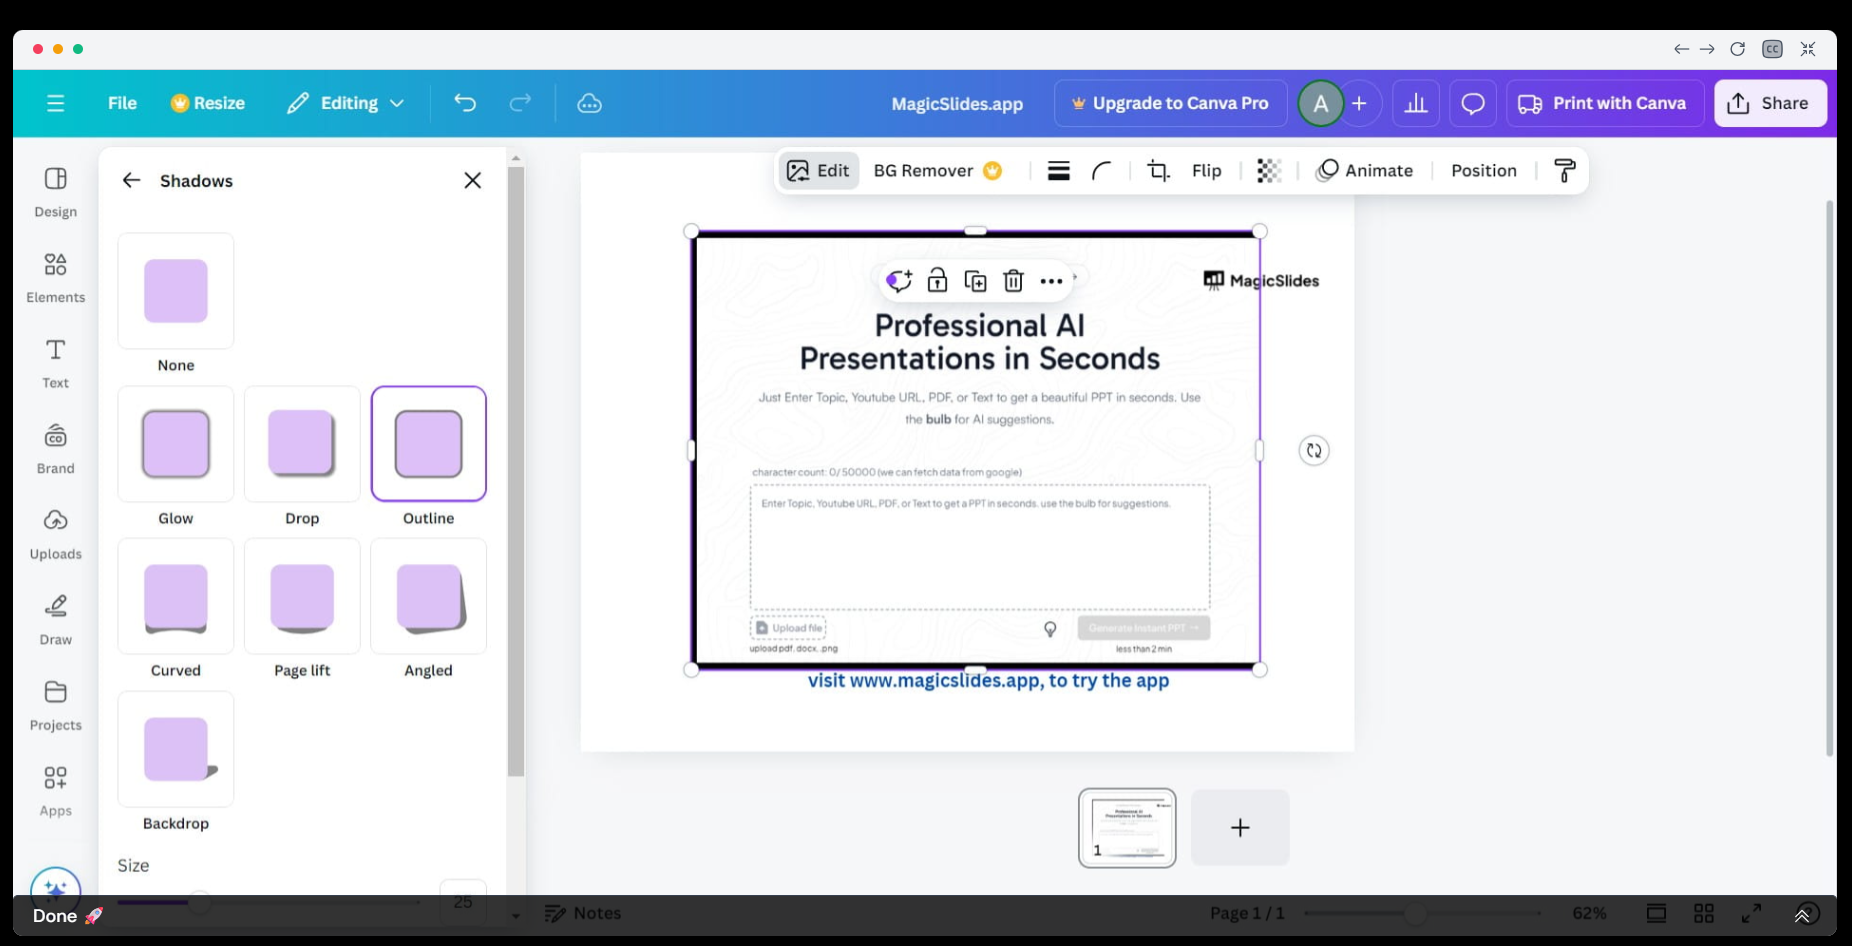Open the analytics bar chart icon

coord(1416,103)
